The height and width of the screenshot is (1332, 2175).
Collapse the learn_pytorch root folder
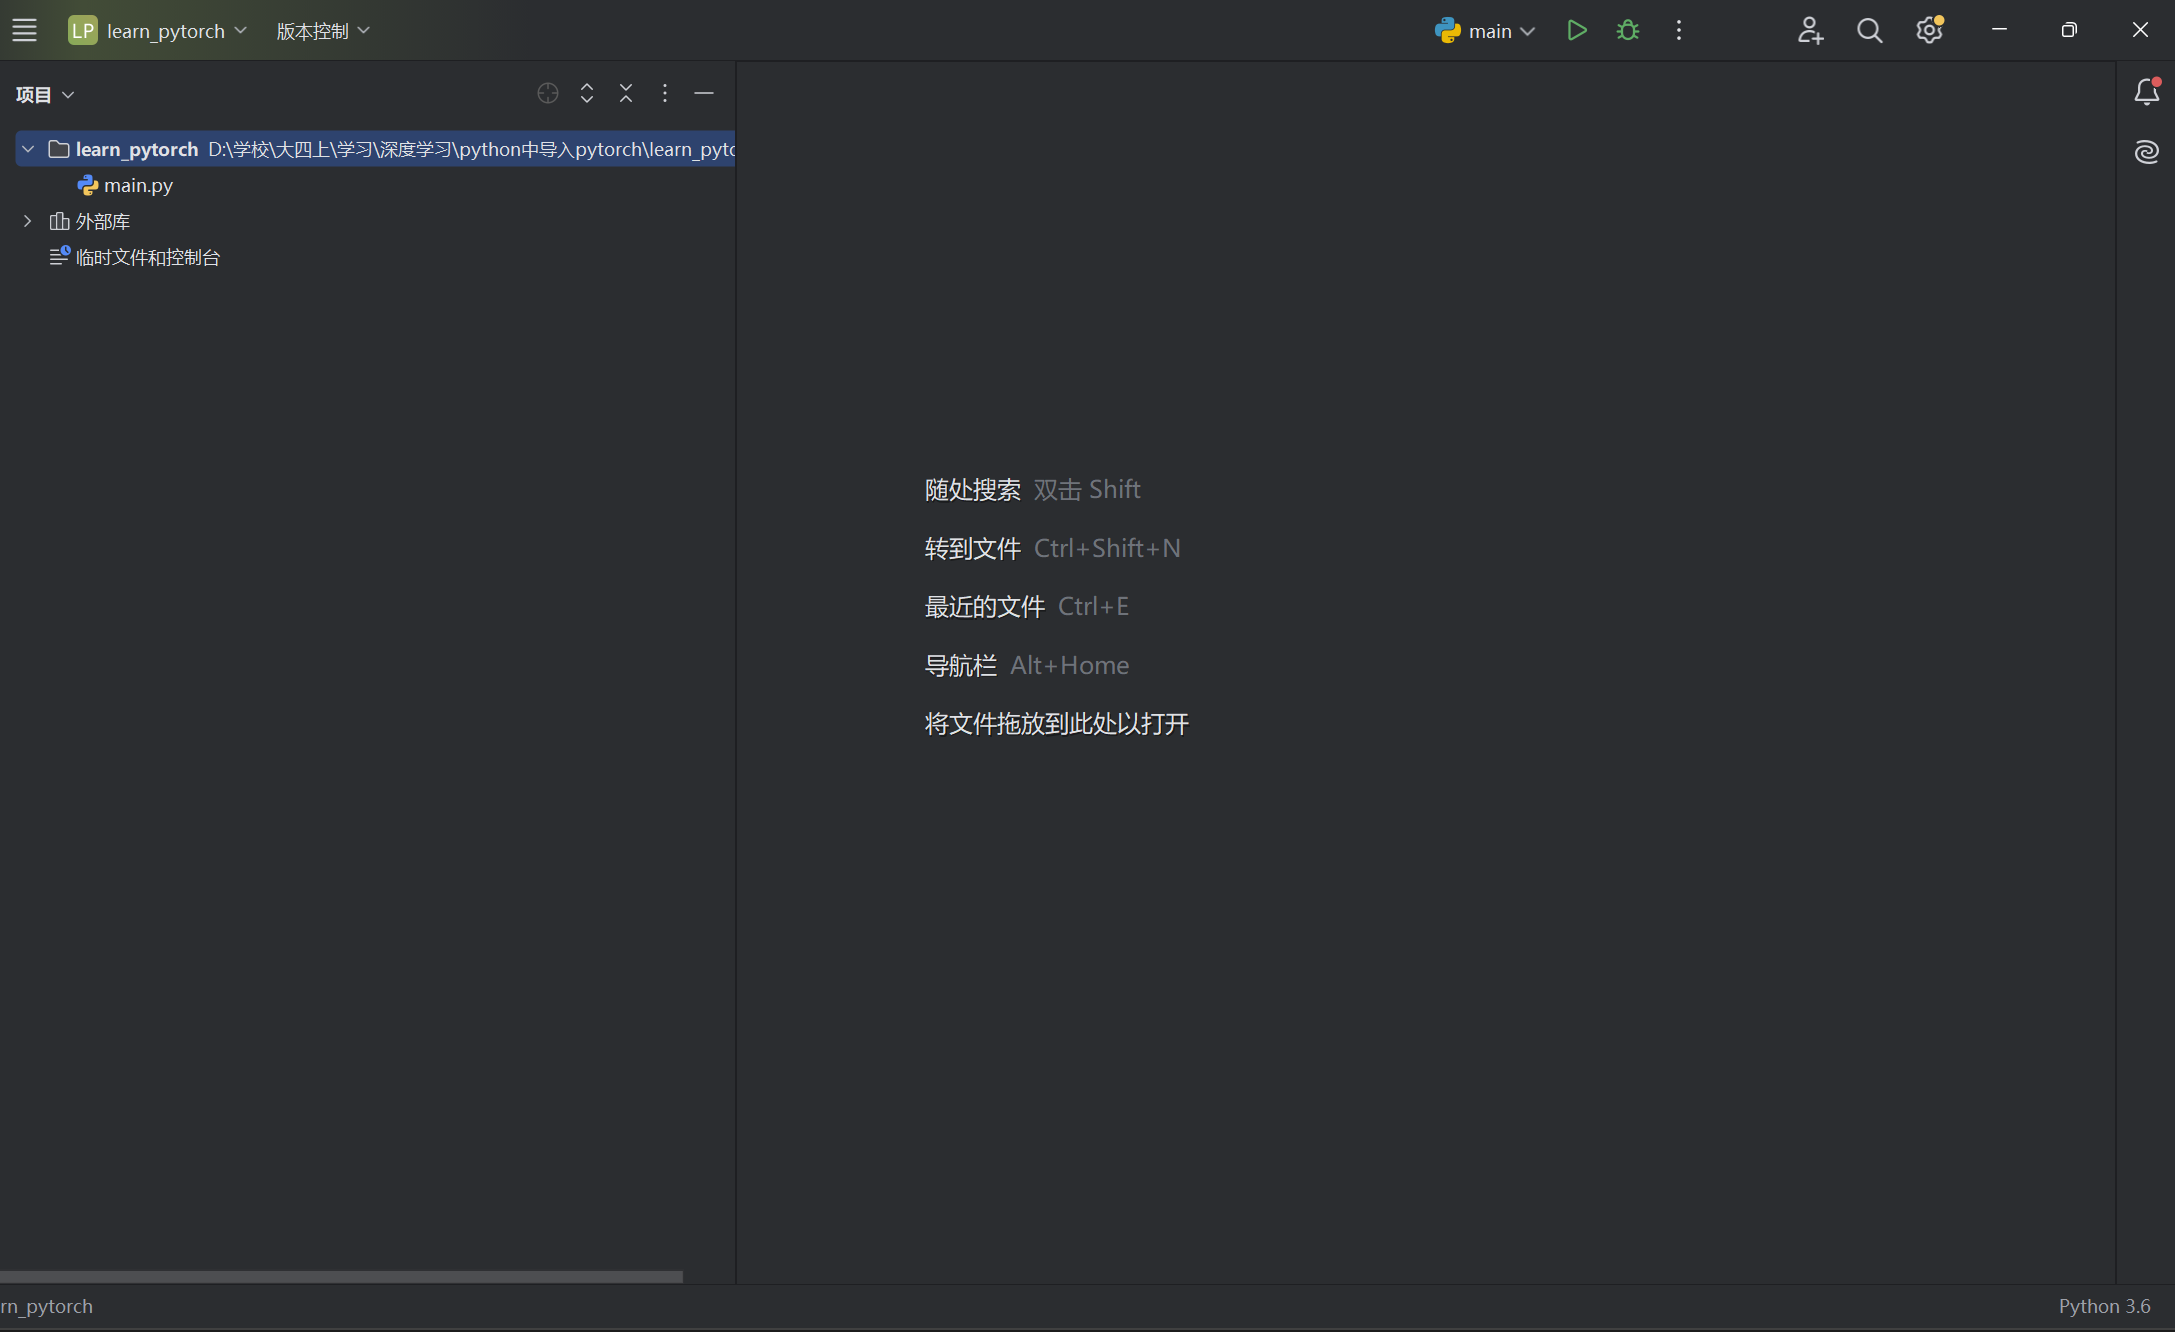[x=28, y=149]
